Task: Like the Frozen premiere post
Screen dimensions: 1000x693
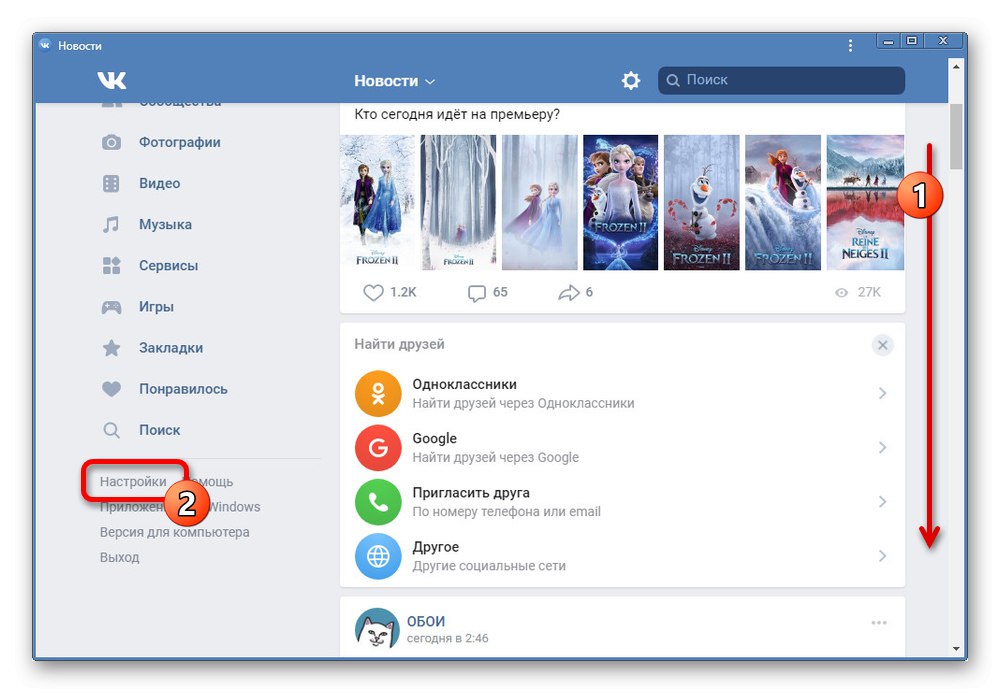Action: [x=373, y=293]
